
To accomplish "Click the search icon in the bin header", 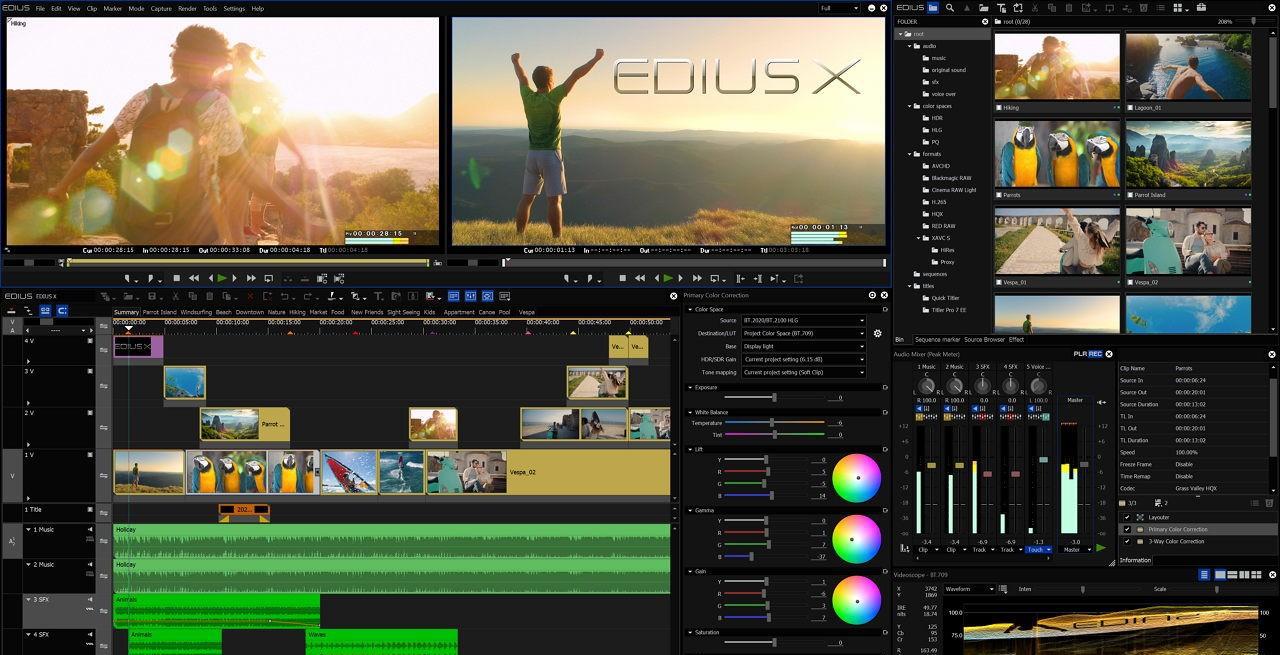I will coord(950,7).
